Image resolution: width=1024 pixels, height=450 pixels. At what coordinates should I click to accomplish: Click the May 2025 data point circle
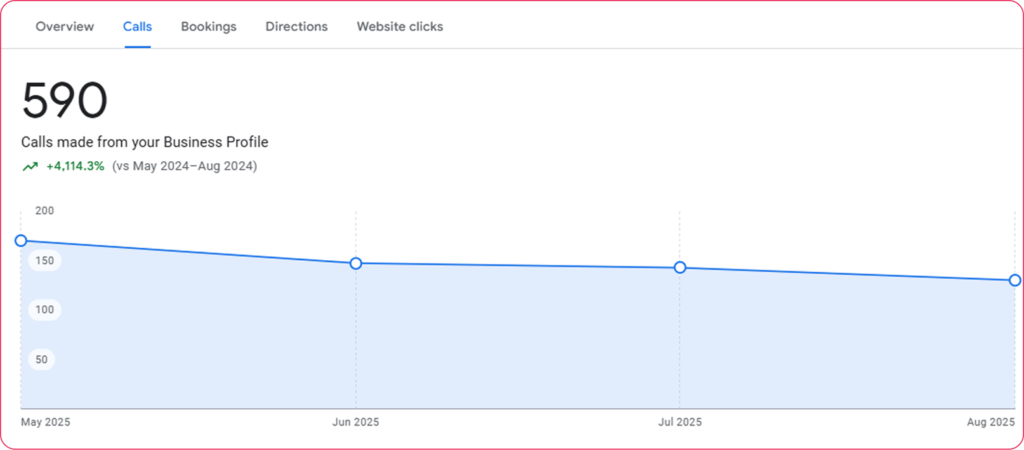pos(21,241)
